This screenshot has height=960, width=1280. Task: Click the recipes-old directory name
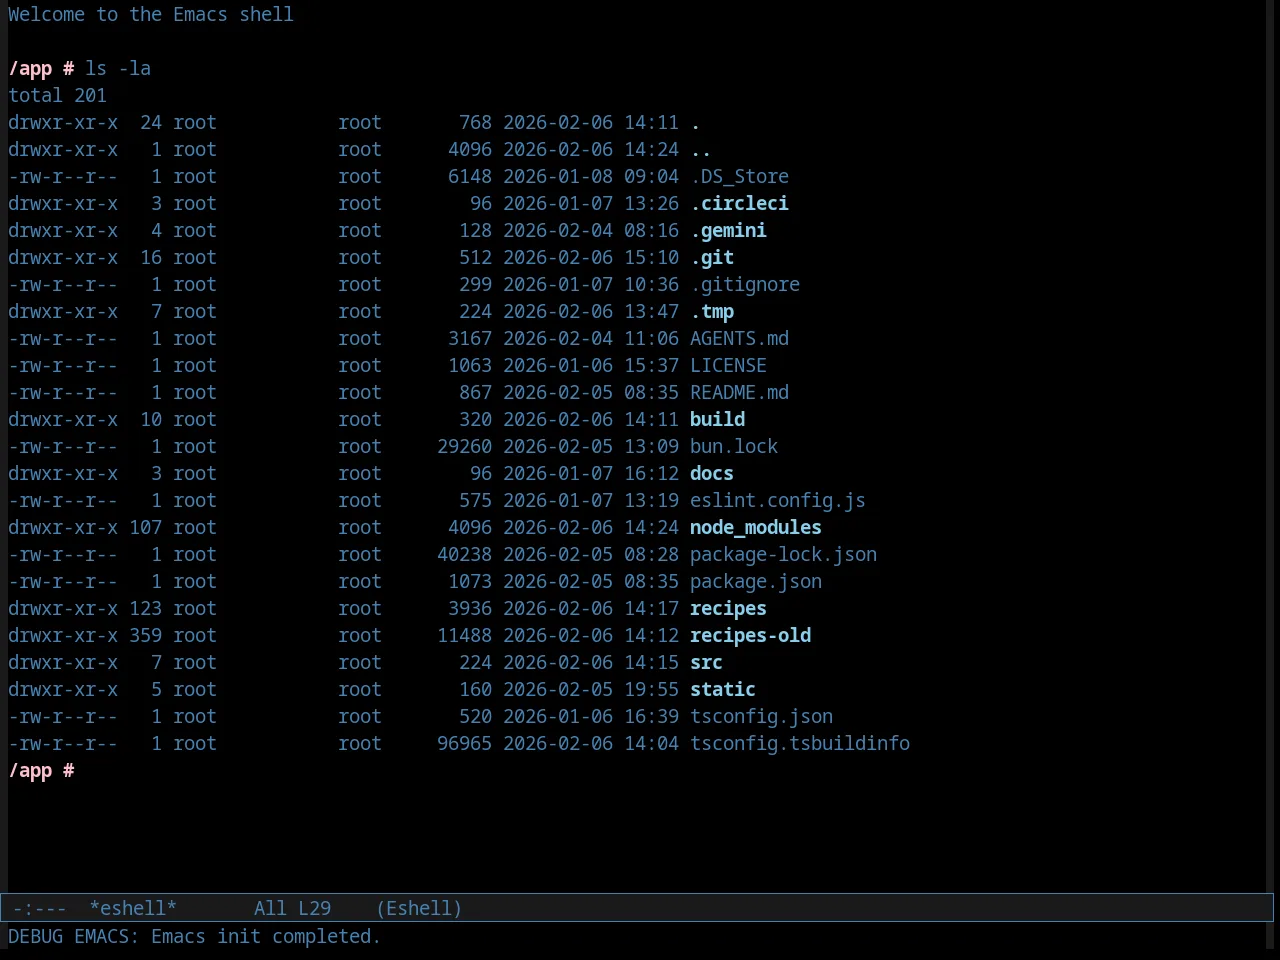tap(750, 635)
